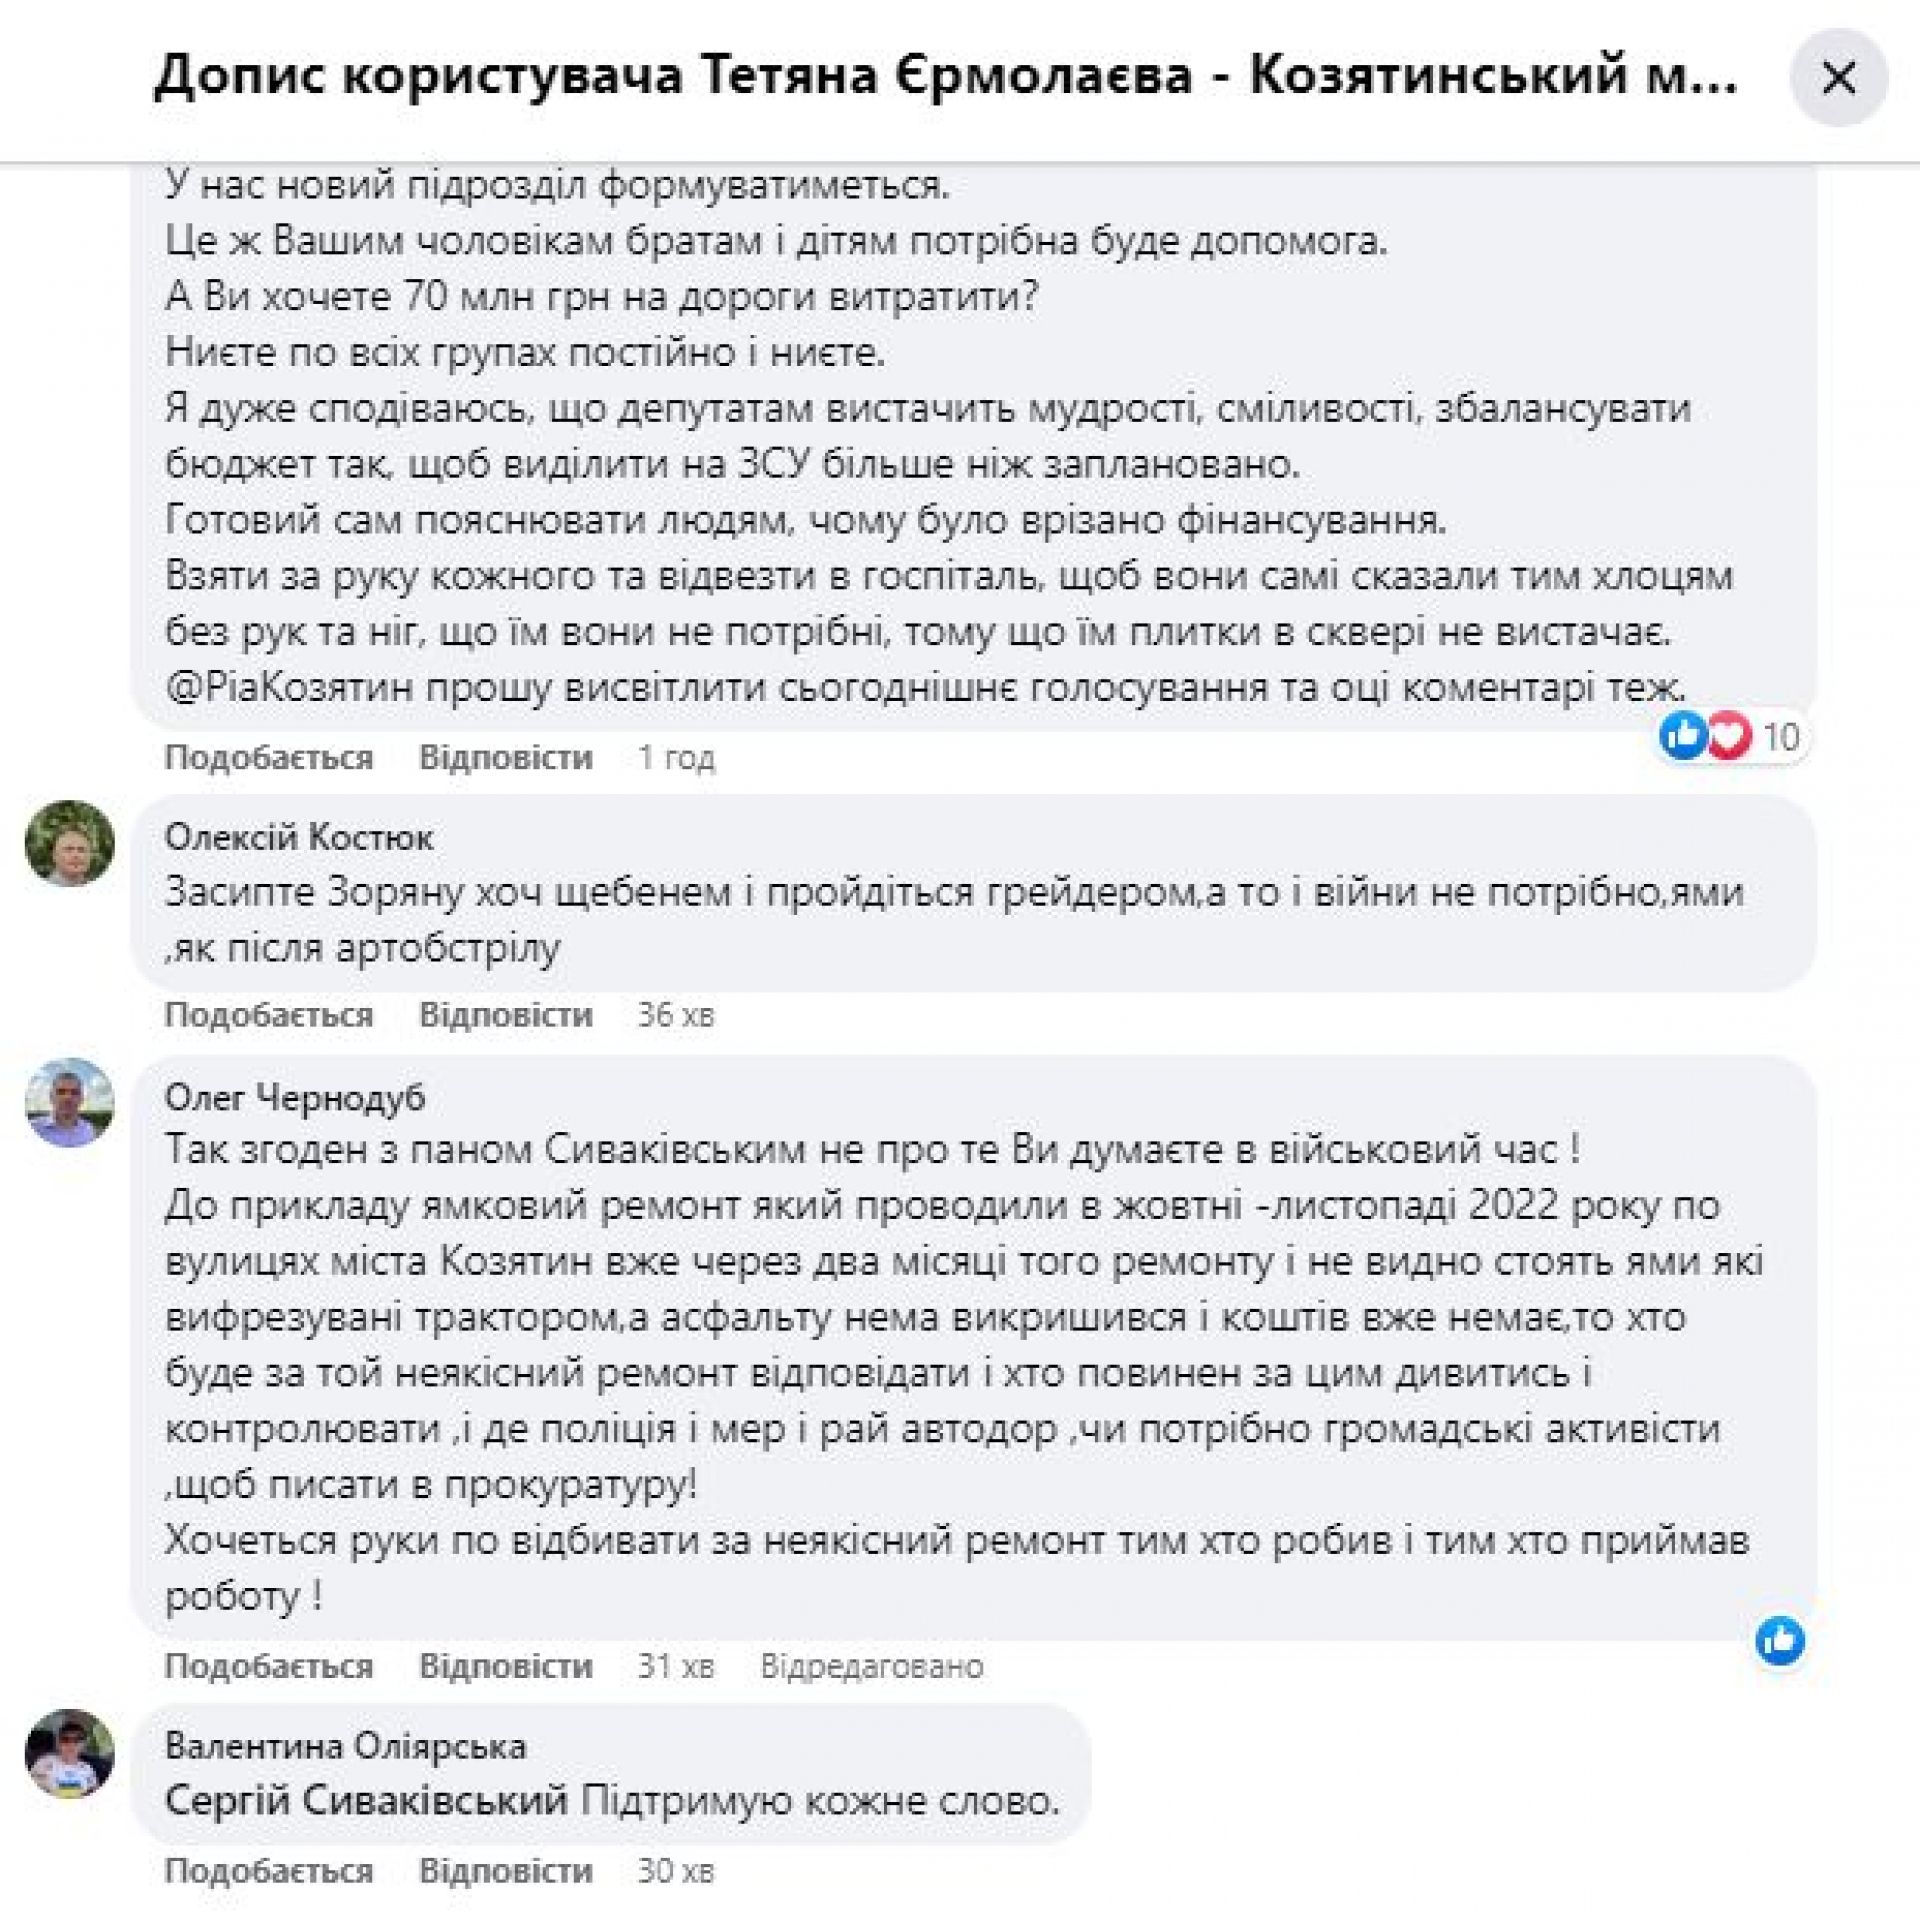Screen dimensions: 1920x1923
Task: Click the '1 год' comment timestamp
Action: point(676,758)
